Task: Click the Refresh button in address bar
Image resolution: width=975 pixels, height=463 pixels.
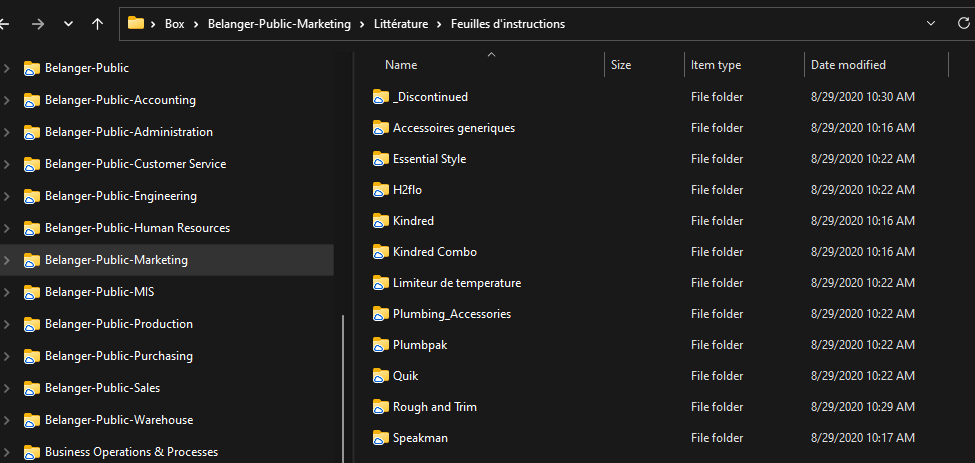Action: click(964, 24)
